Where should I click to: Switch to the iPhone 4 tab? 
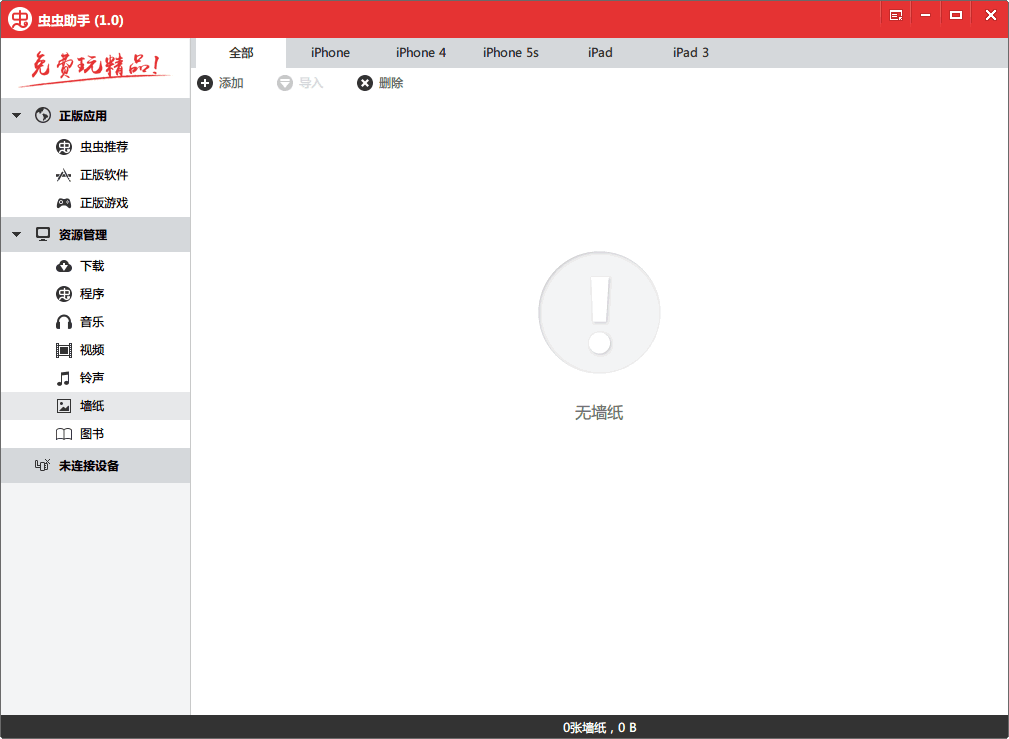coord(421,53)
